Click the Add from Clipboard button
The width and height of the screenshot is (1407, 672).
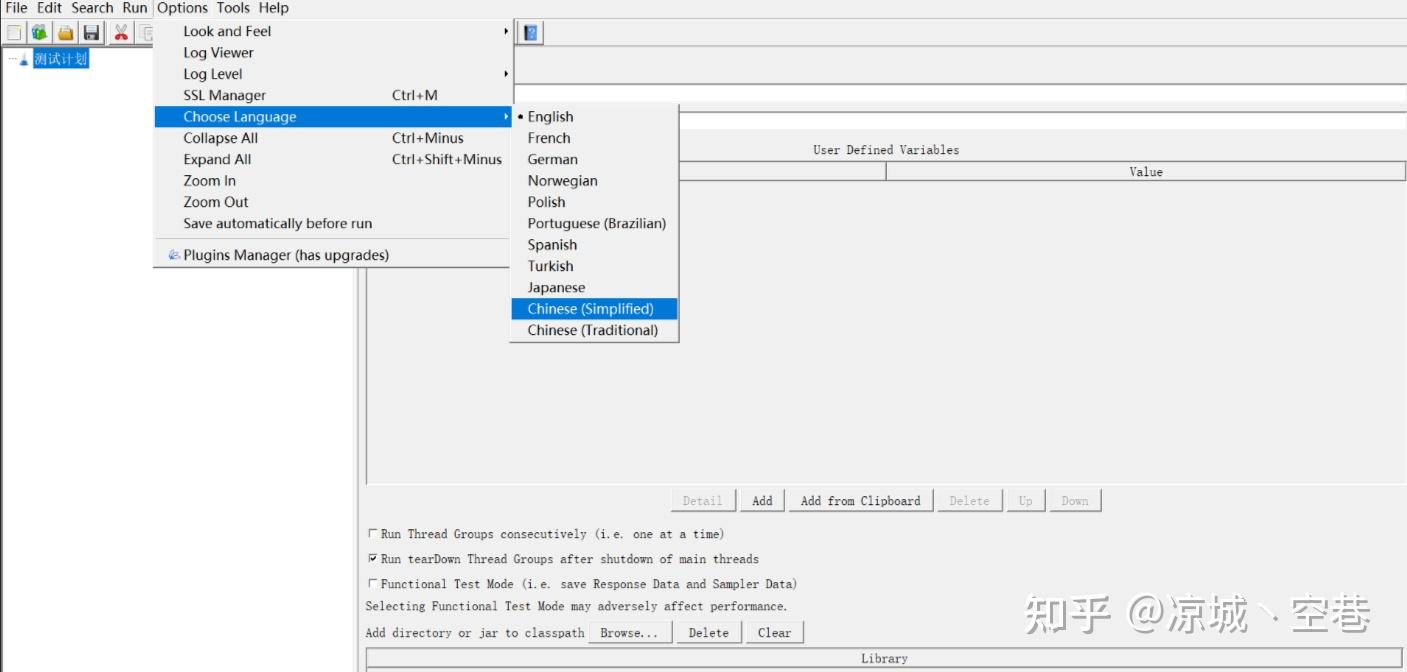(x=860, y=501)
